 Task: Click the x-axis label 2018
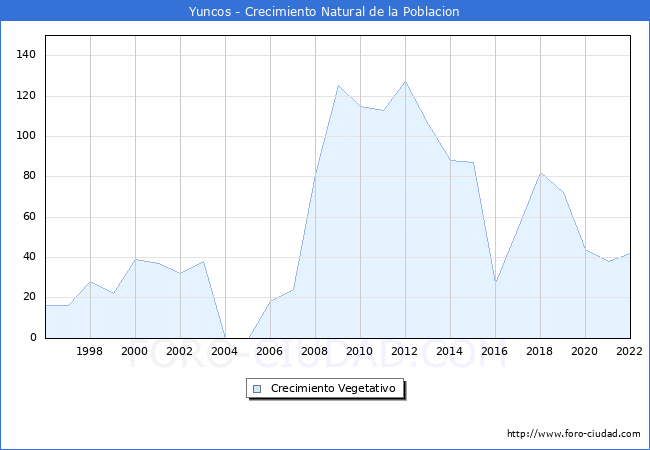539,351
